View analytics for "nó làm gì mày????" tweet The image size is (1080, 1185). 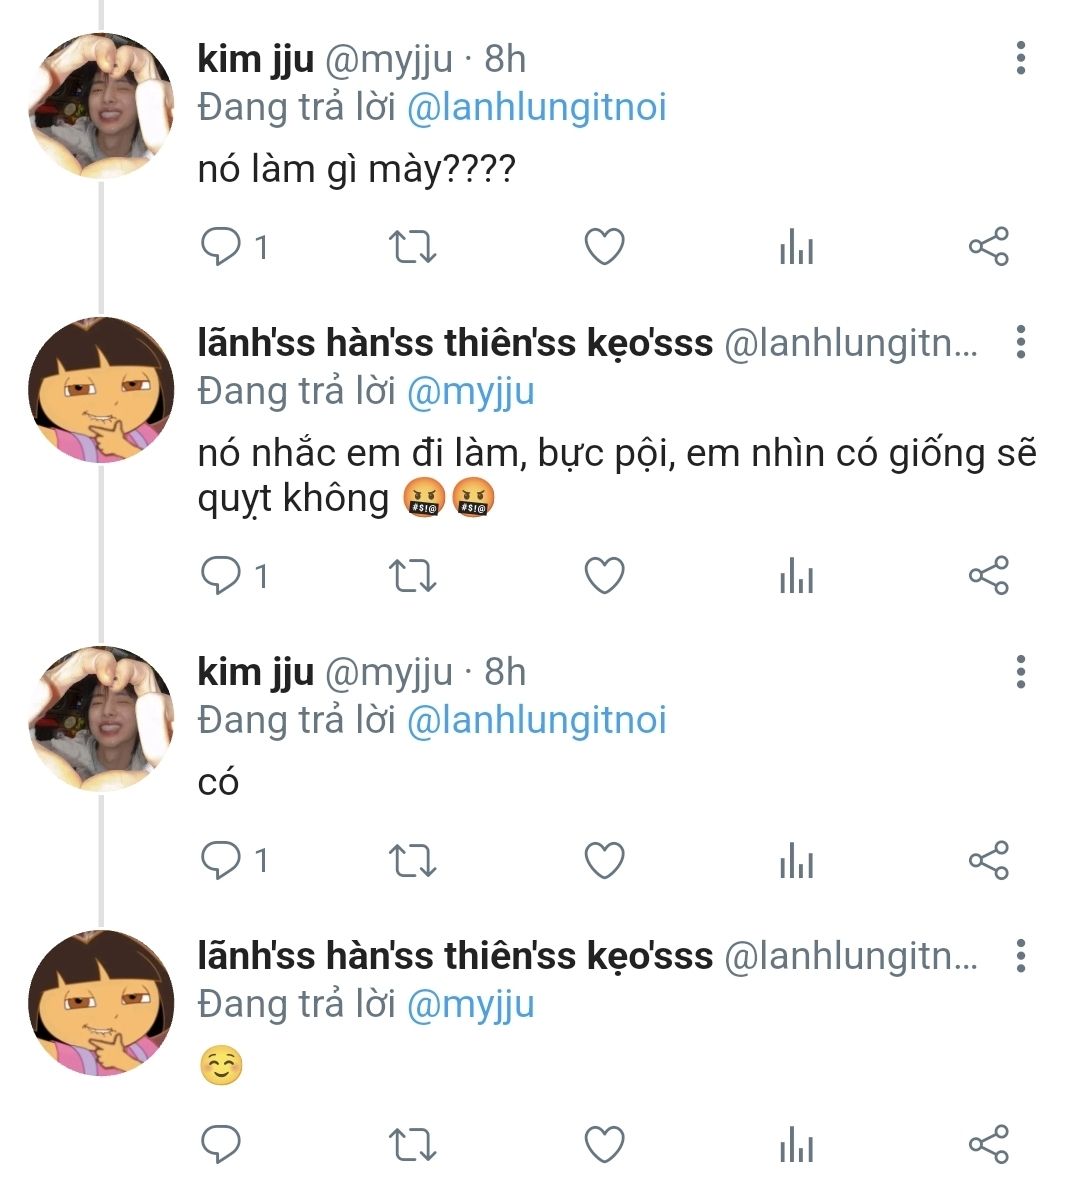796,246
